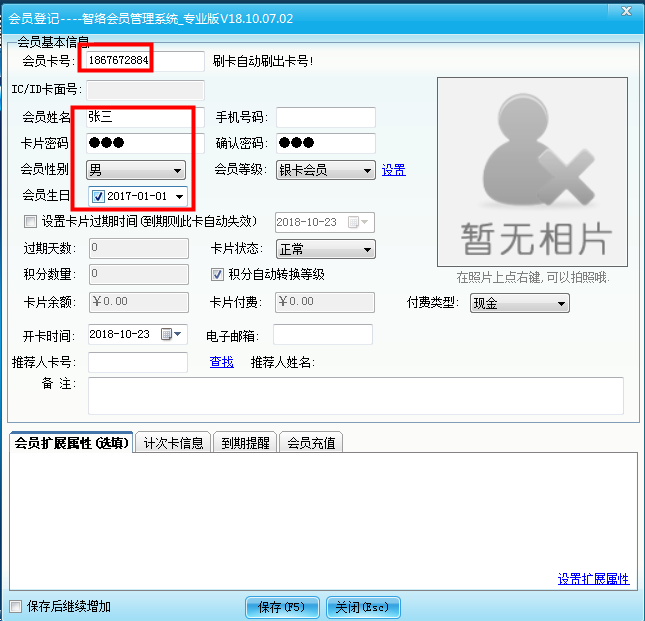
Task: Uncheck automatic points level conversion
Action: pos(218,274)
